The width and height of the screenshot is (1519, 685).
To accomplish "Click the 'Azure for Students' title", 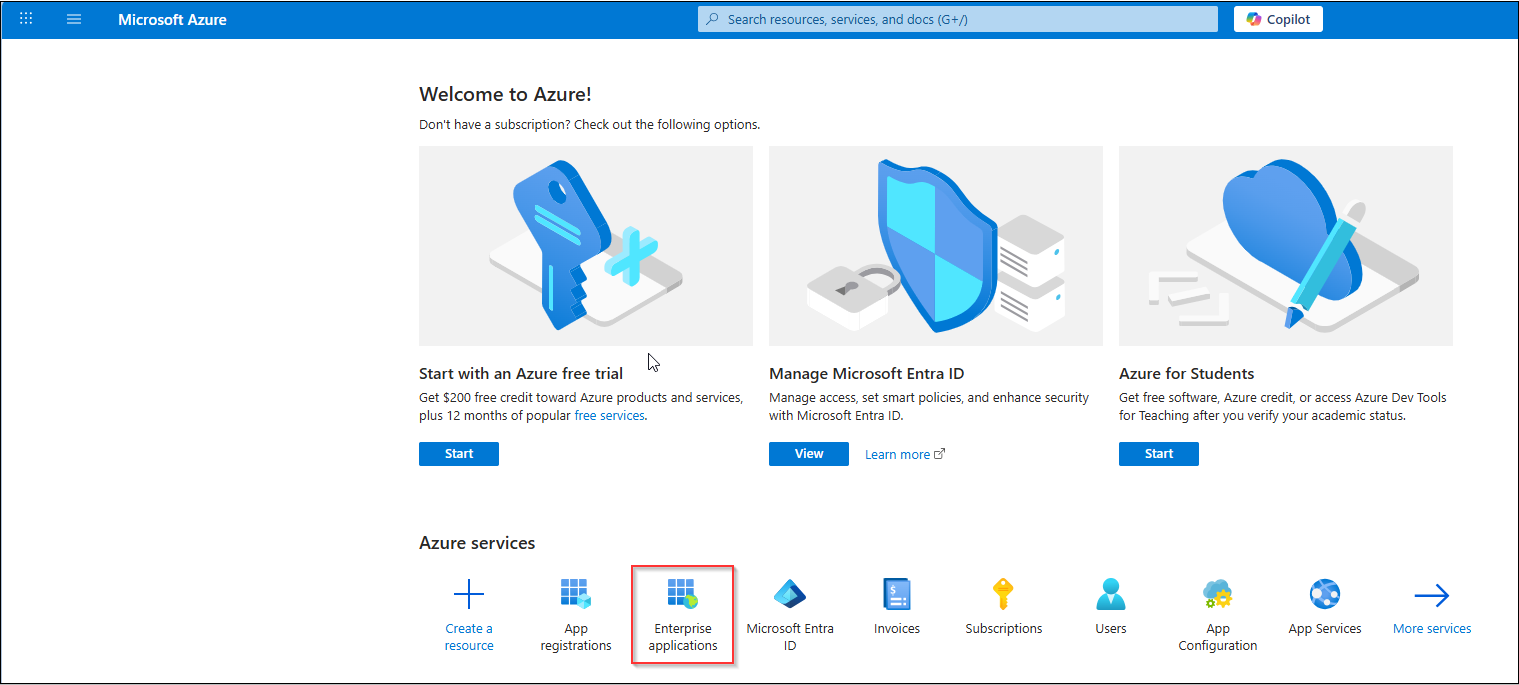I will 1186,374.
